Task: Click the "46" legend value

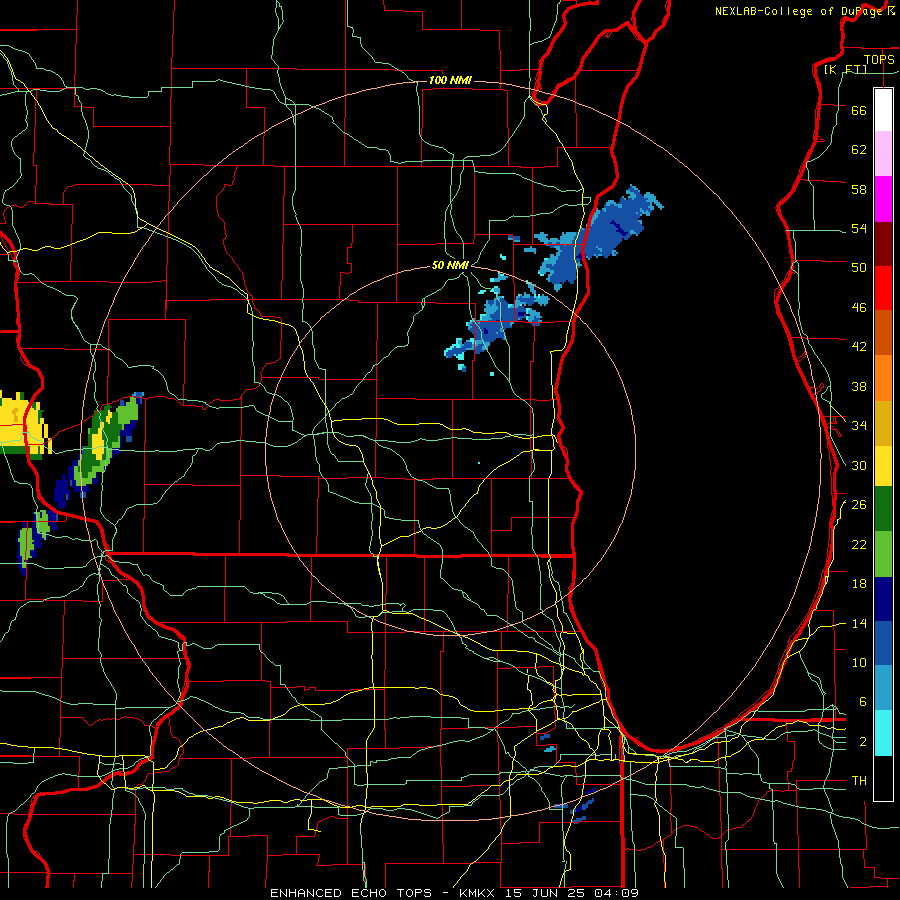Action: click(x=859, y=308)
